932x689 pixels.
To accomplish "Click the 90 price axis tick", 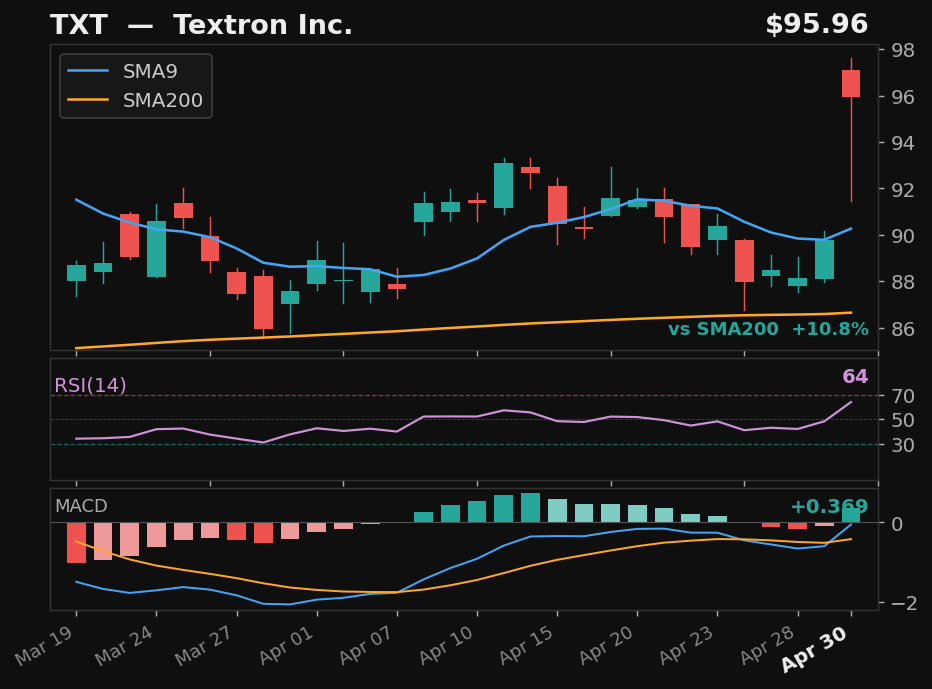I will (903, 236).
